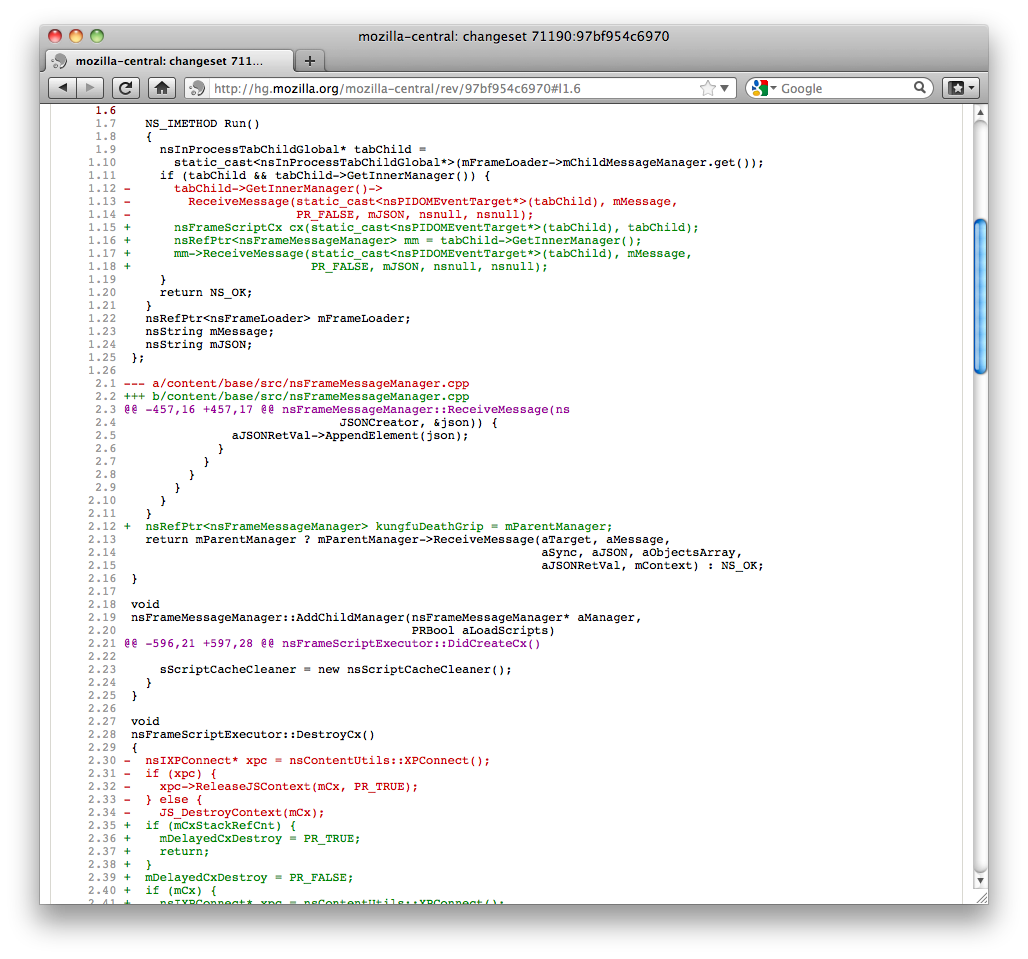Screen dimensions: 1028x959
Task: Click added line 'mDelayedCxDestroy = PR_FALSE;'
Action: 249,877
